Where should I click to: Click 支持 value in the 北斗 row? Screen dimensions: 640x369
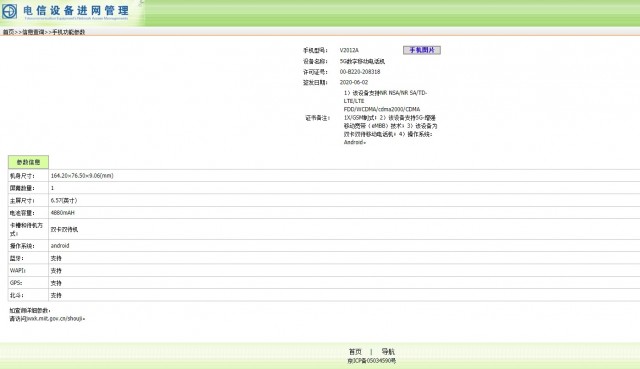point(56,295)
